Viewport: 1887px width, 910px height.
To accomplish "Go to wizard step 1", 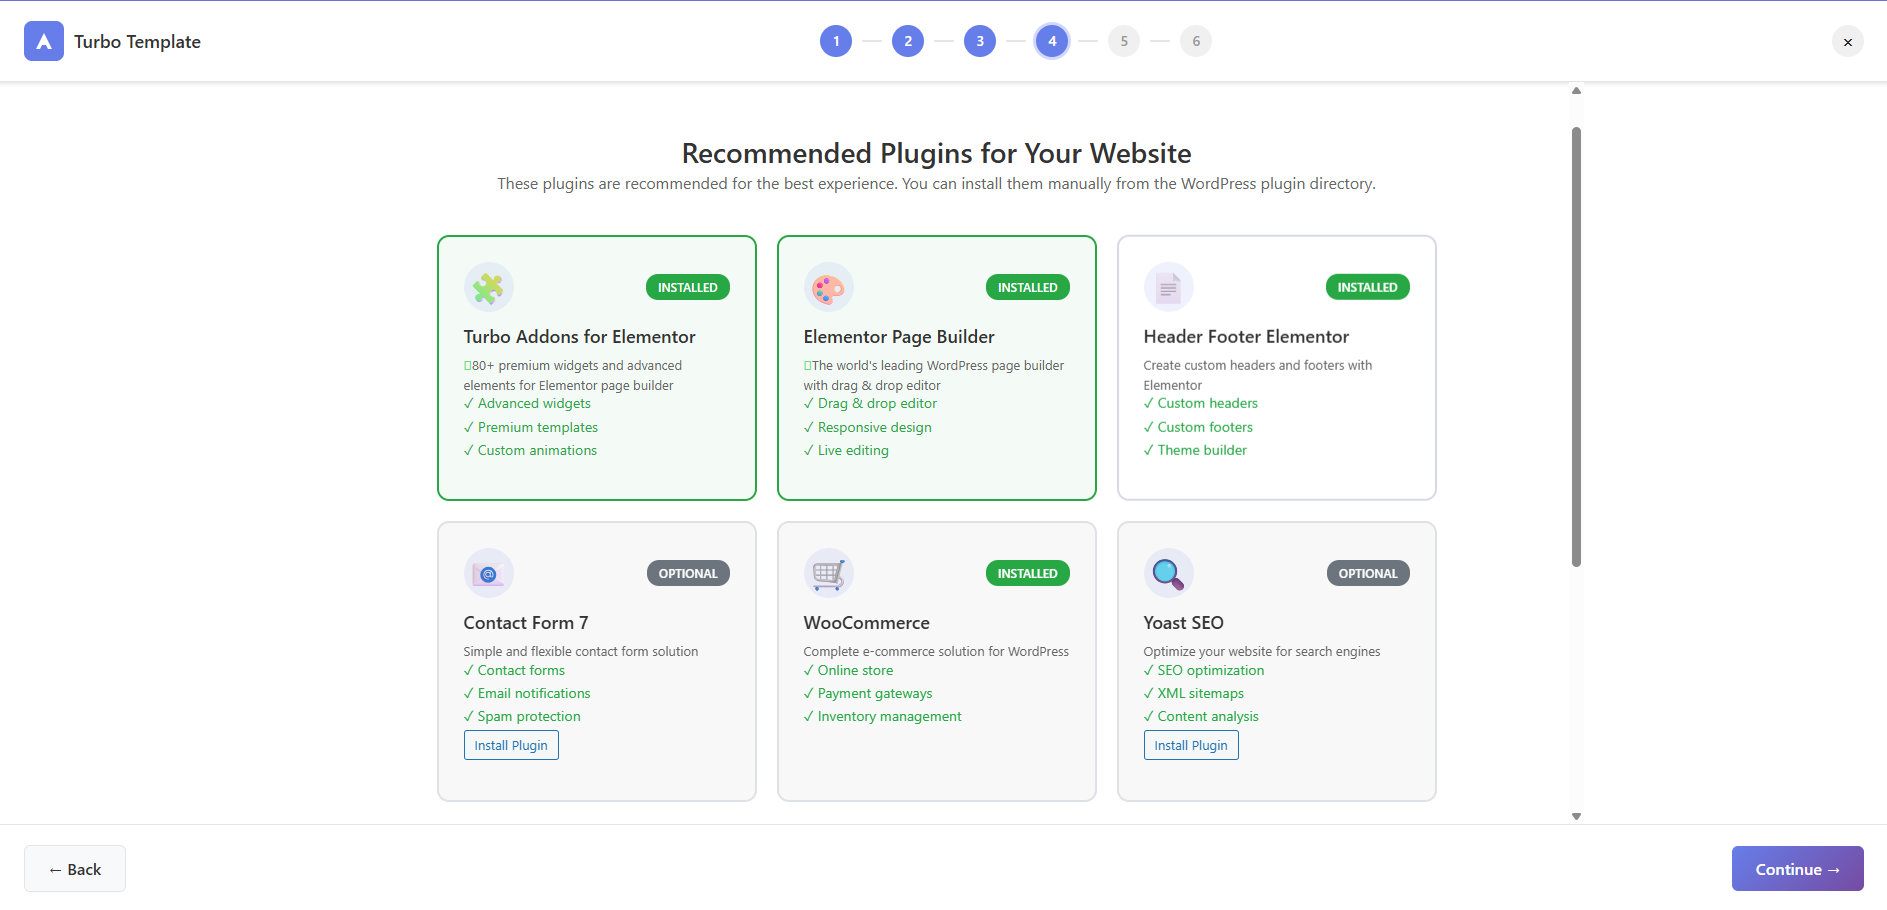I will (836, 41).
